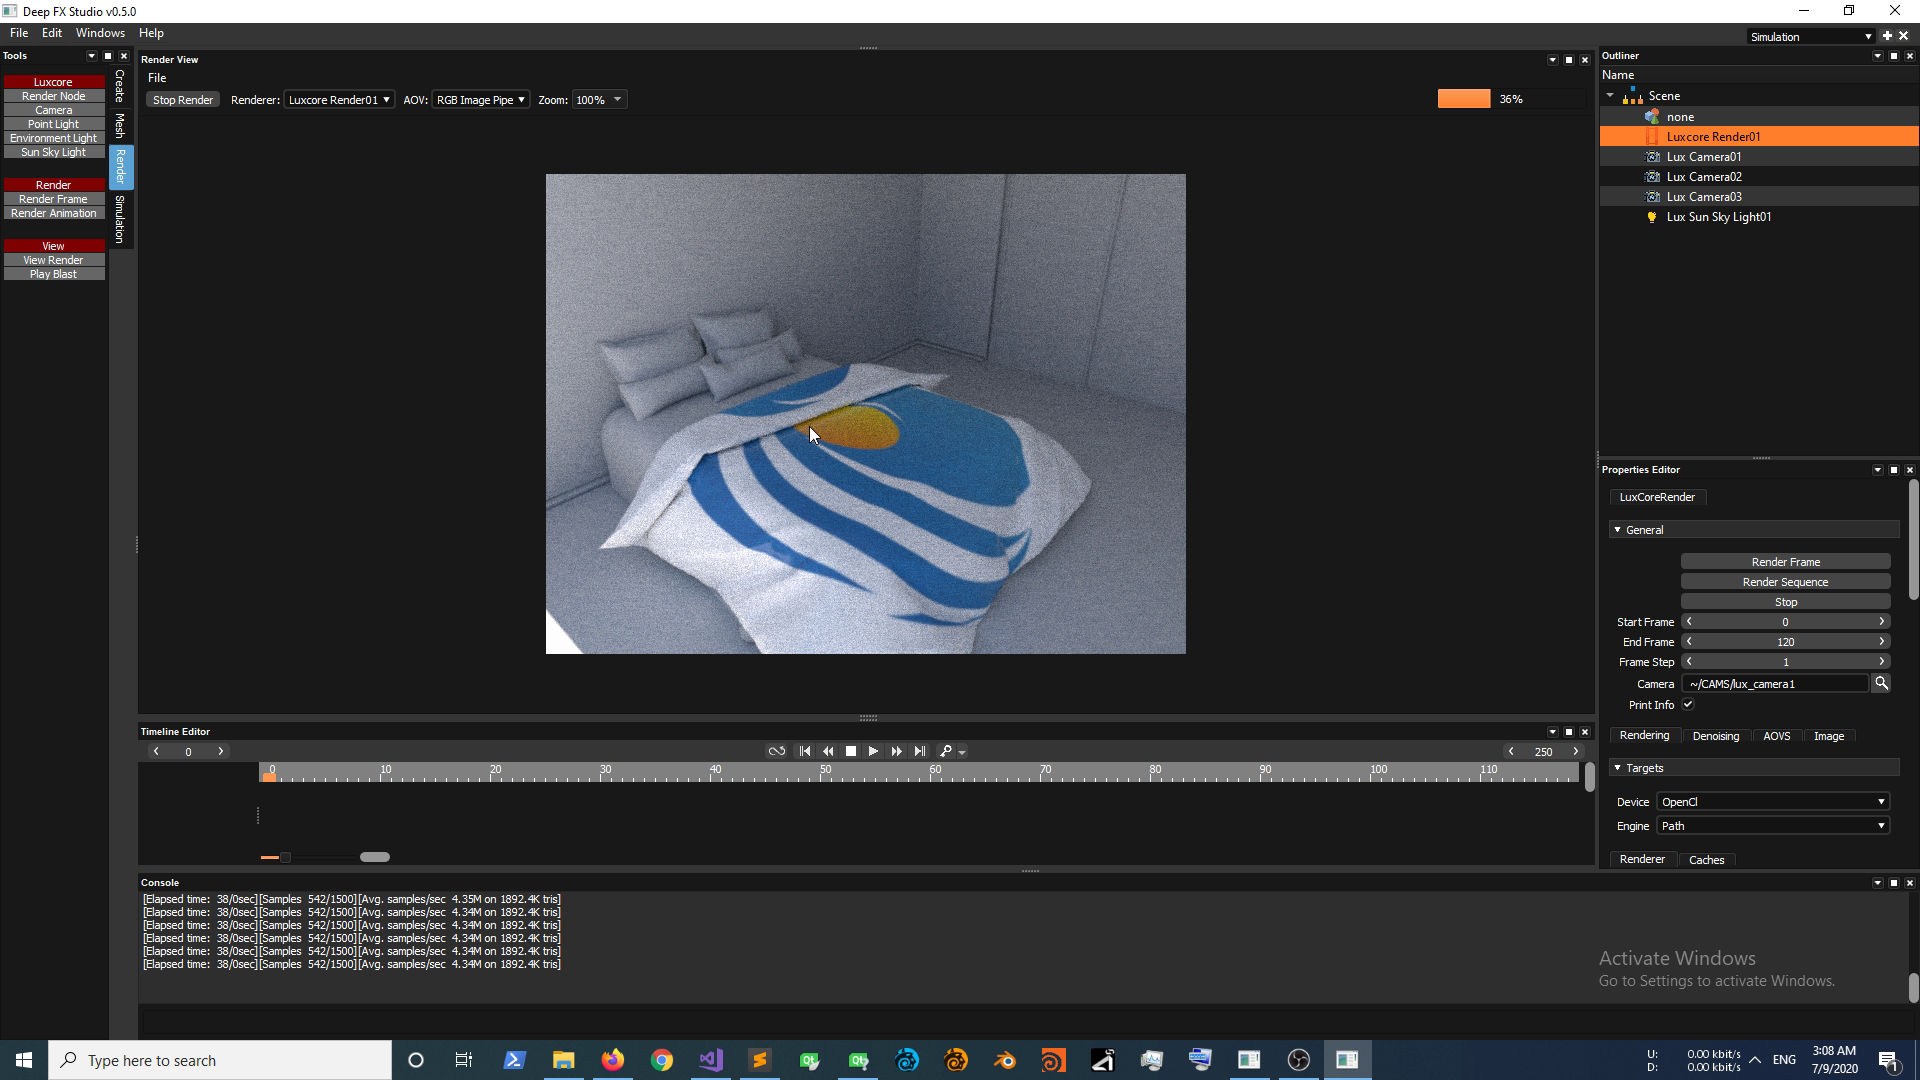Viewport: 1920px width, 1080px height.
Task: Click the End Frame field showing 120
Action: pos(1785,642)
